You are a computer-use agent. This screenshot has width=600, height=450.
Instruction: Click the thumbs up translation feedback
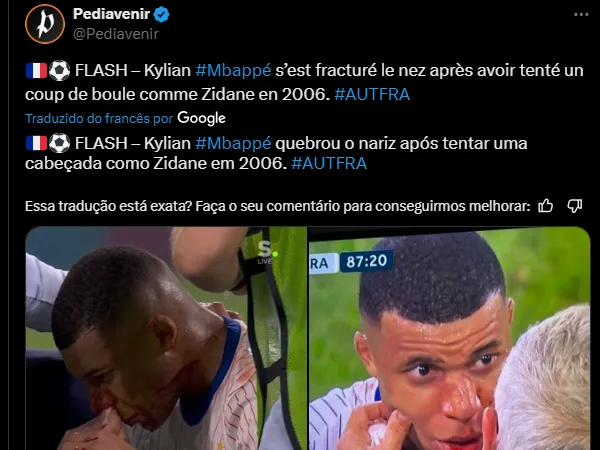[x=545, y=206]
